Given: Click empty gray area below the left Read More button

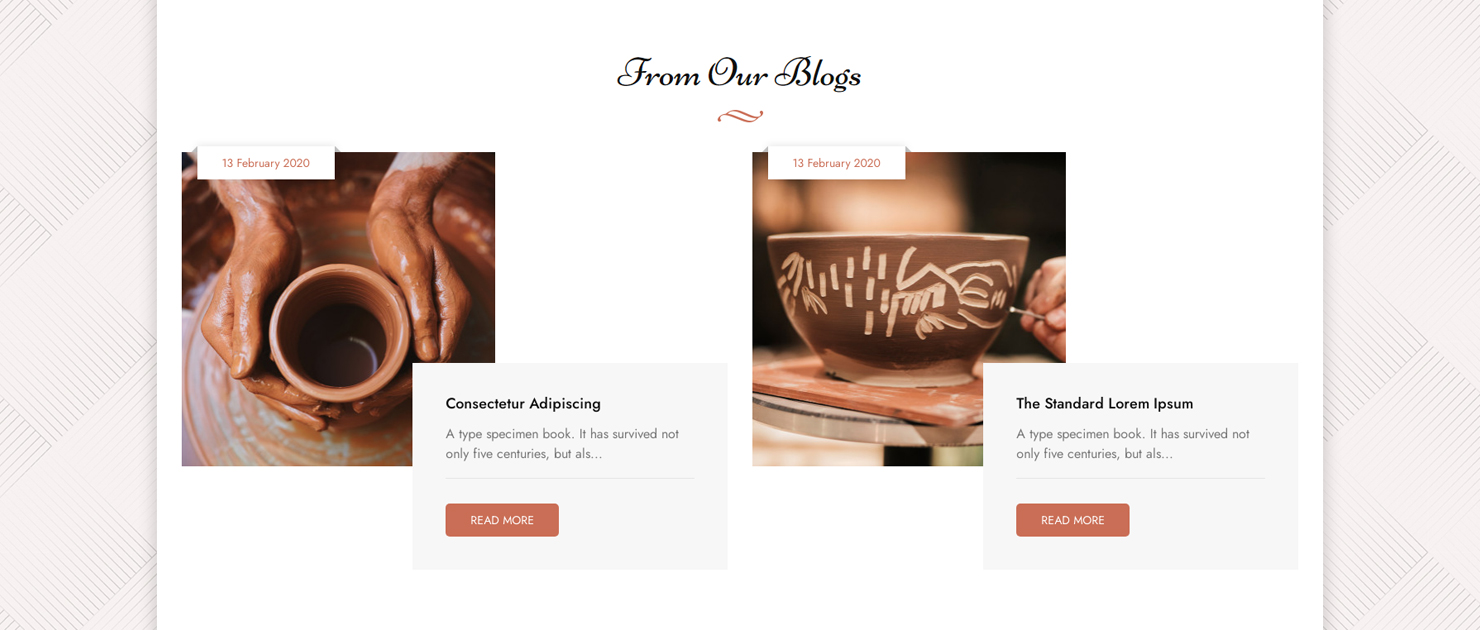Looking at the screenshot, I should 570,554.
